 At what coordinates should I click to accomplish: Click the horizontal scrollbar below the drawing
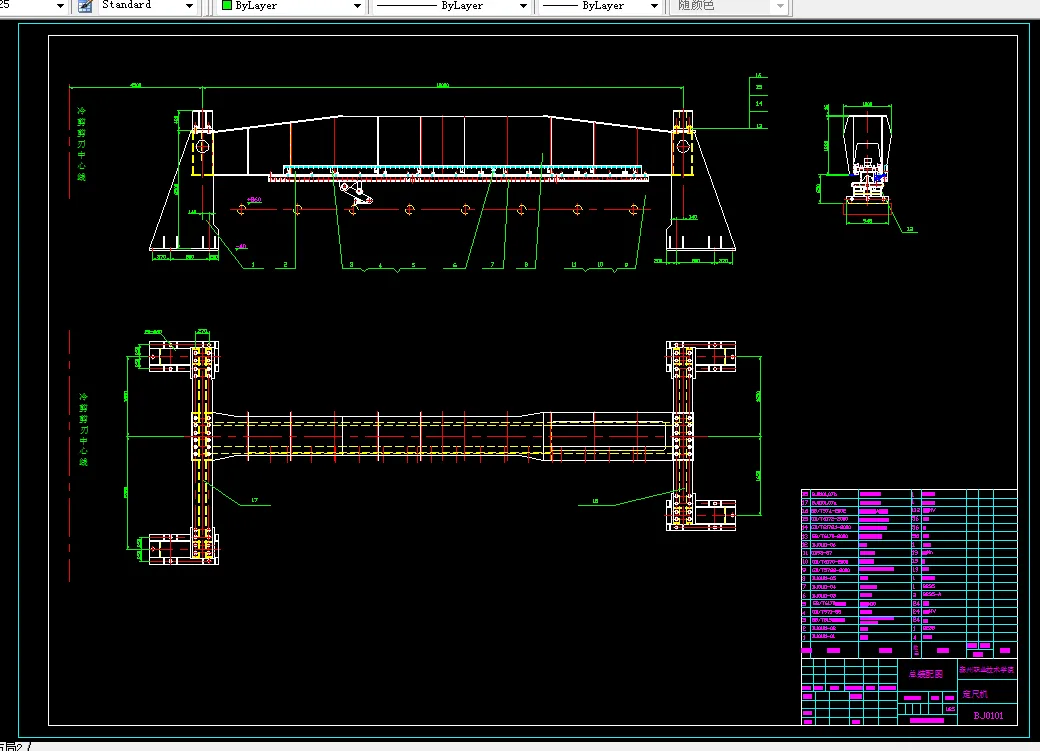500,745
